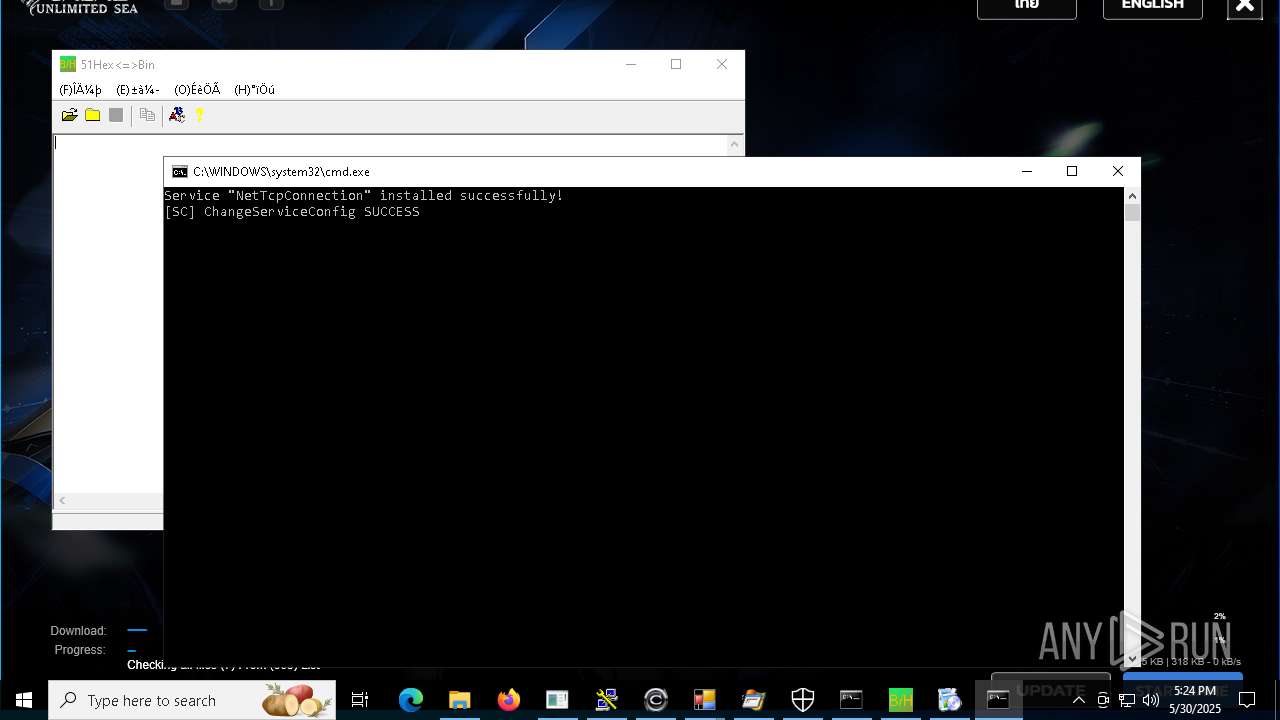1280x720 pixels.
Task: Click the font settings icon in 51Hex toolbar
Action: (x=177, y=115)
